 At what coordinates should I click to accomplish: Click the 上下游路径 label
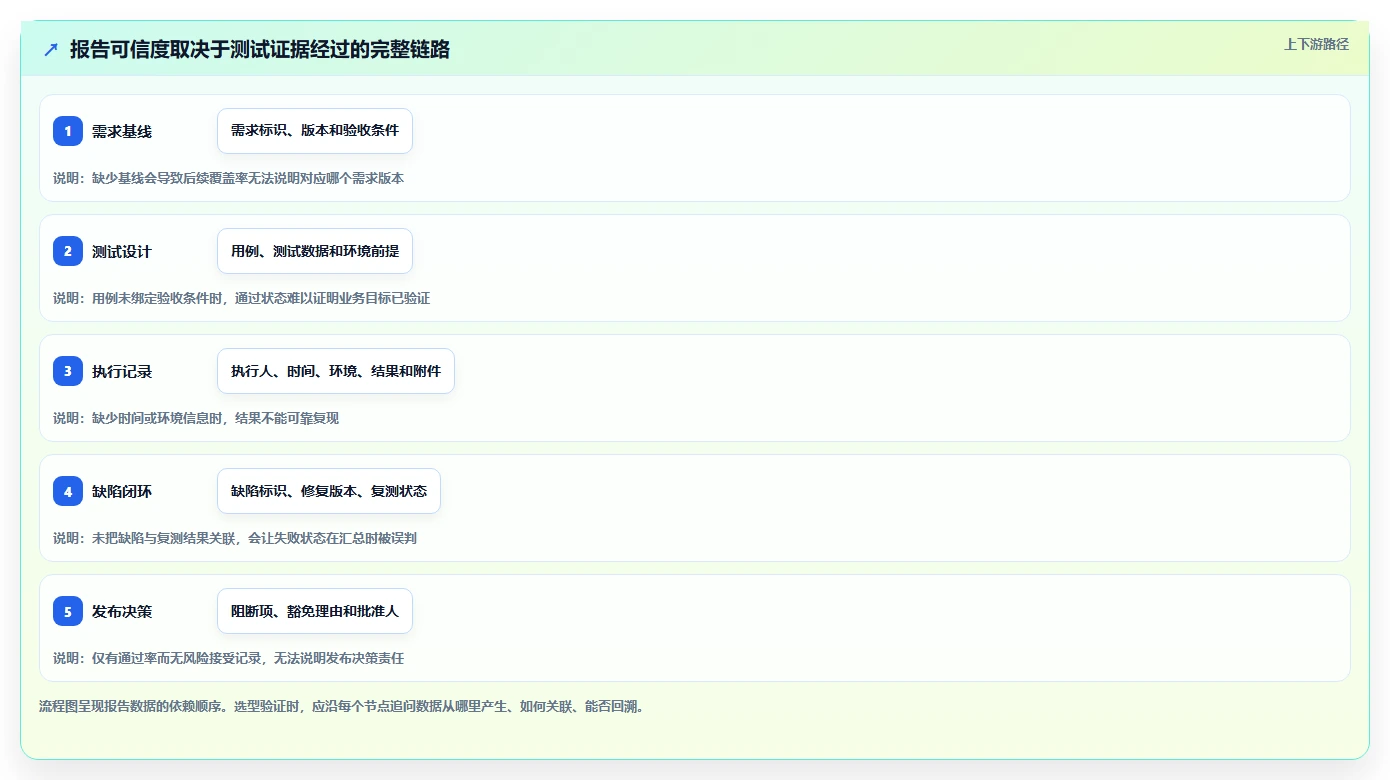click(x=1316, y=44)
